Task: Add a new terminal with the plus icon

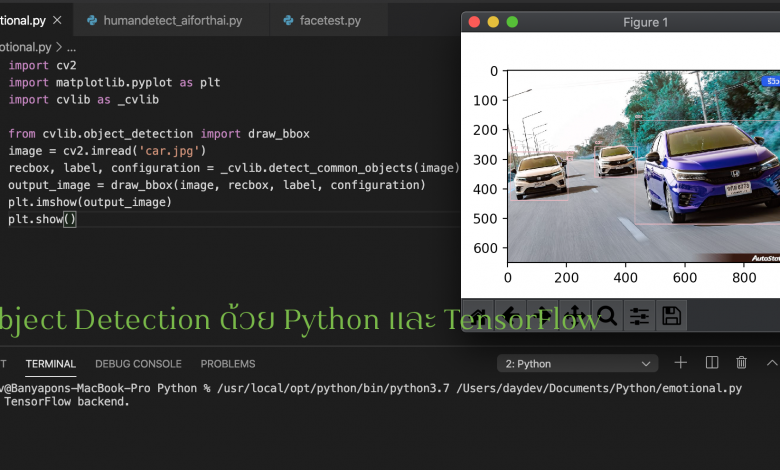Action: click(x=681, y=363)
